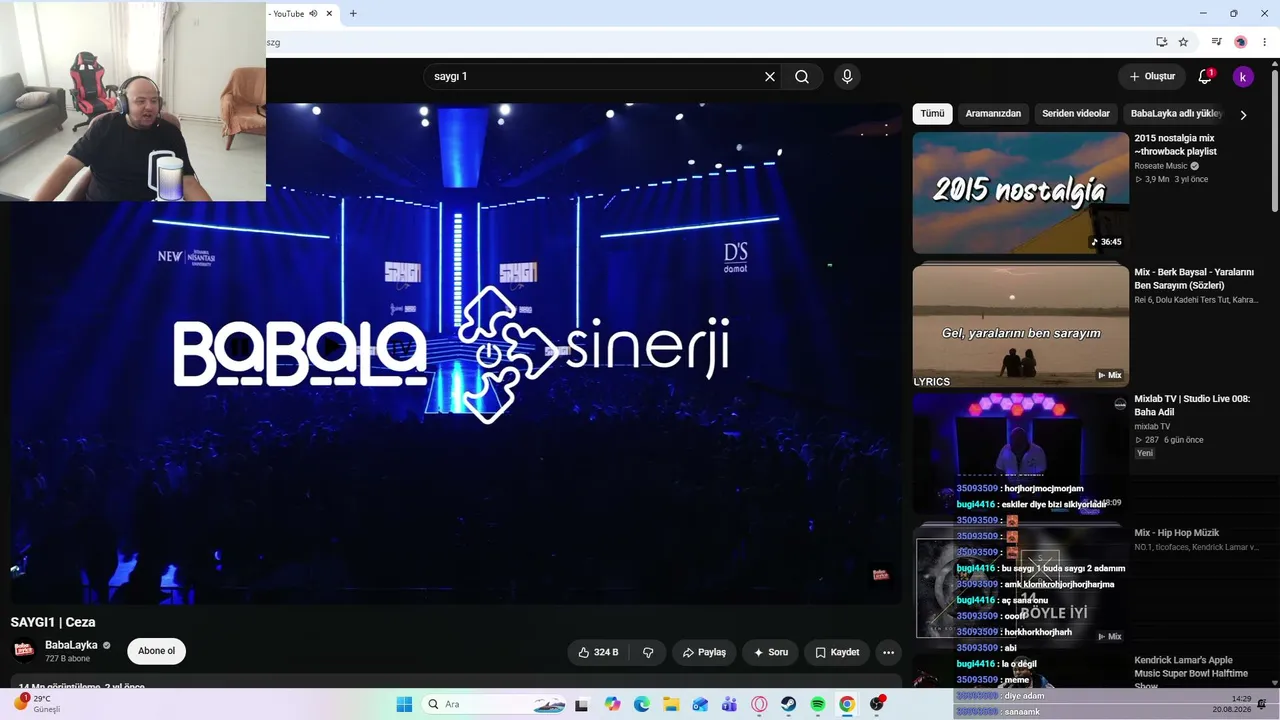1280x720 pixels.
Task: Open the OBS taskbar icon with red dot
Action: click(x=877, y=704)
